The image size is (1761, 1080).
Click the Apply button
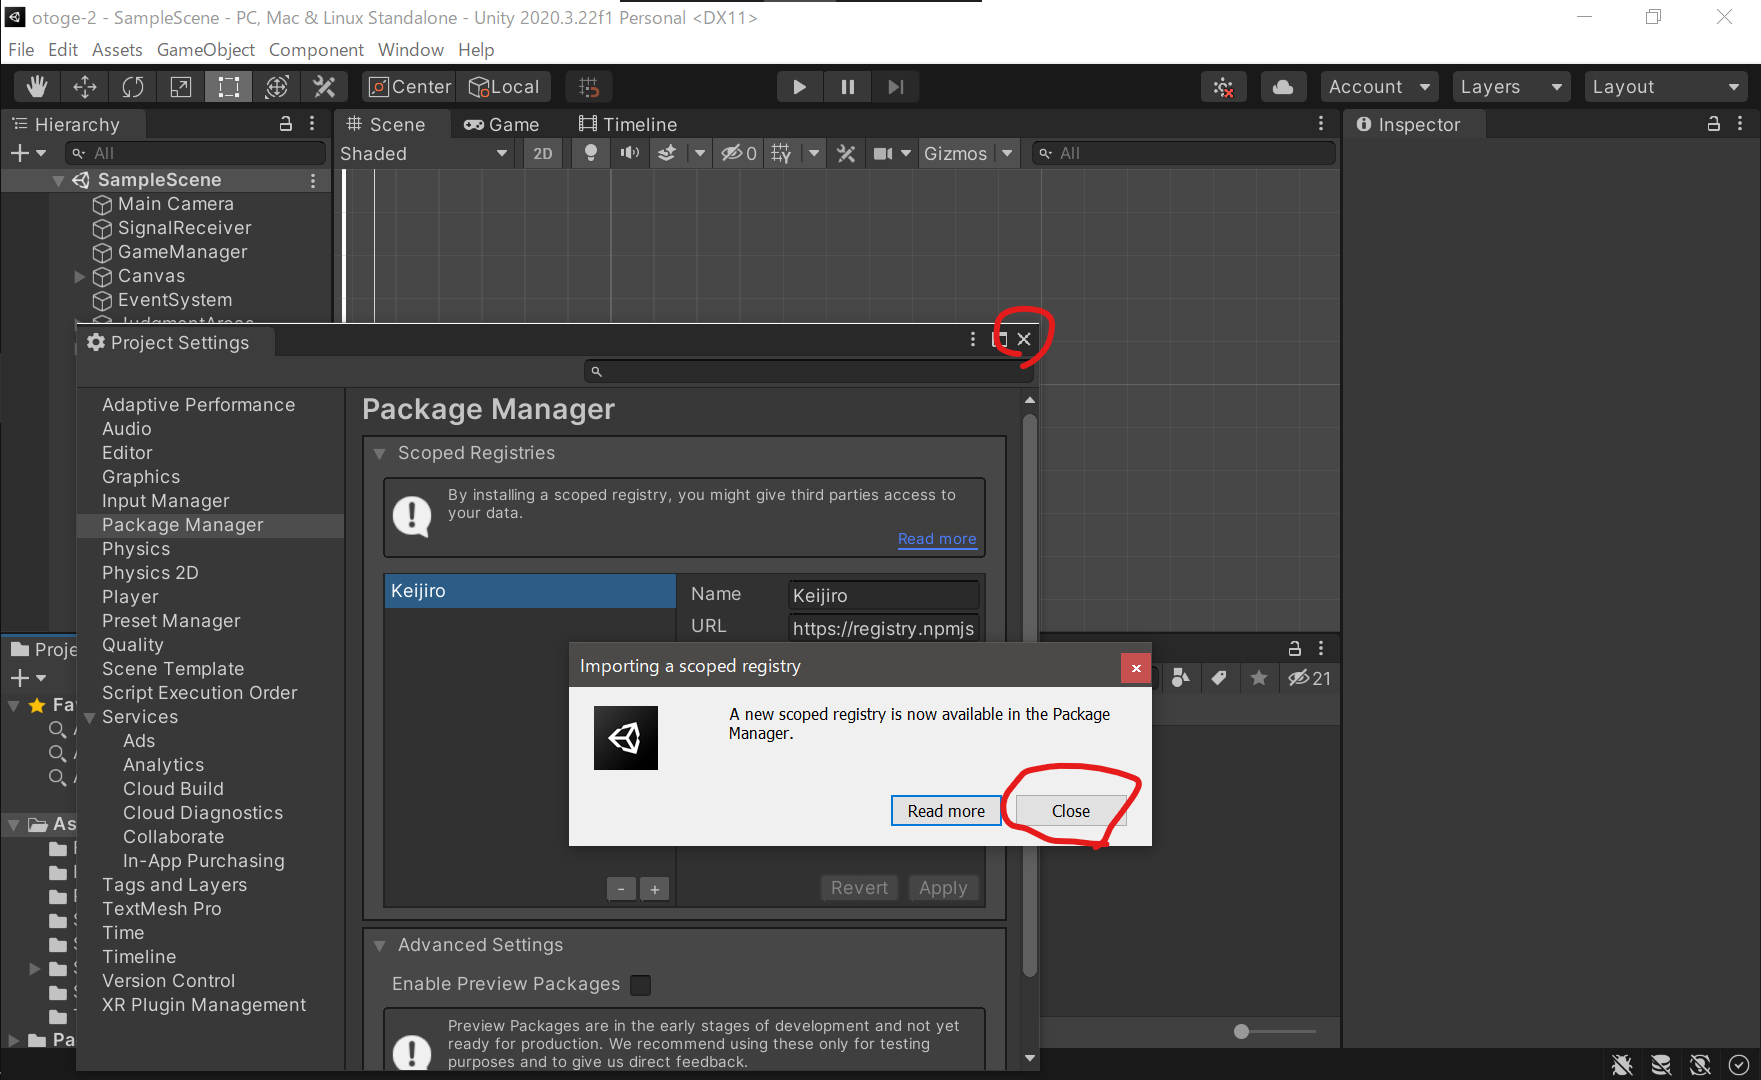tap(943, 888)
